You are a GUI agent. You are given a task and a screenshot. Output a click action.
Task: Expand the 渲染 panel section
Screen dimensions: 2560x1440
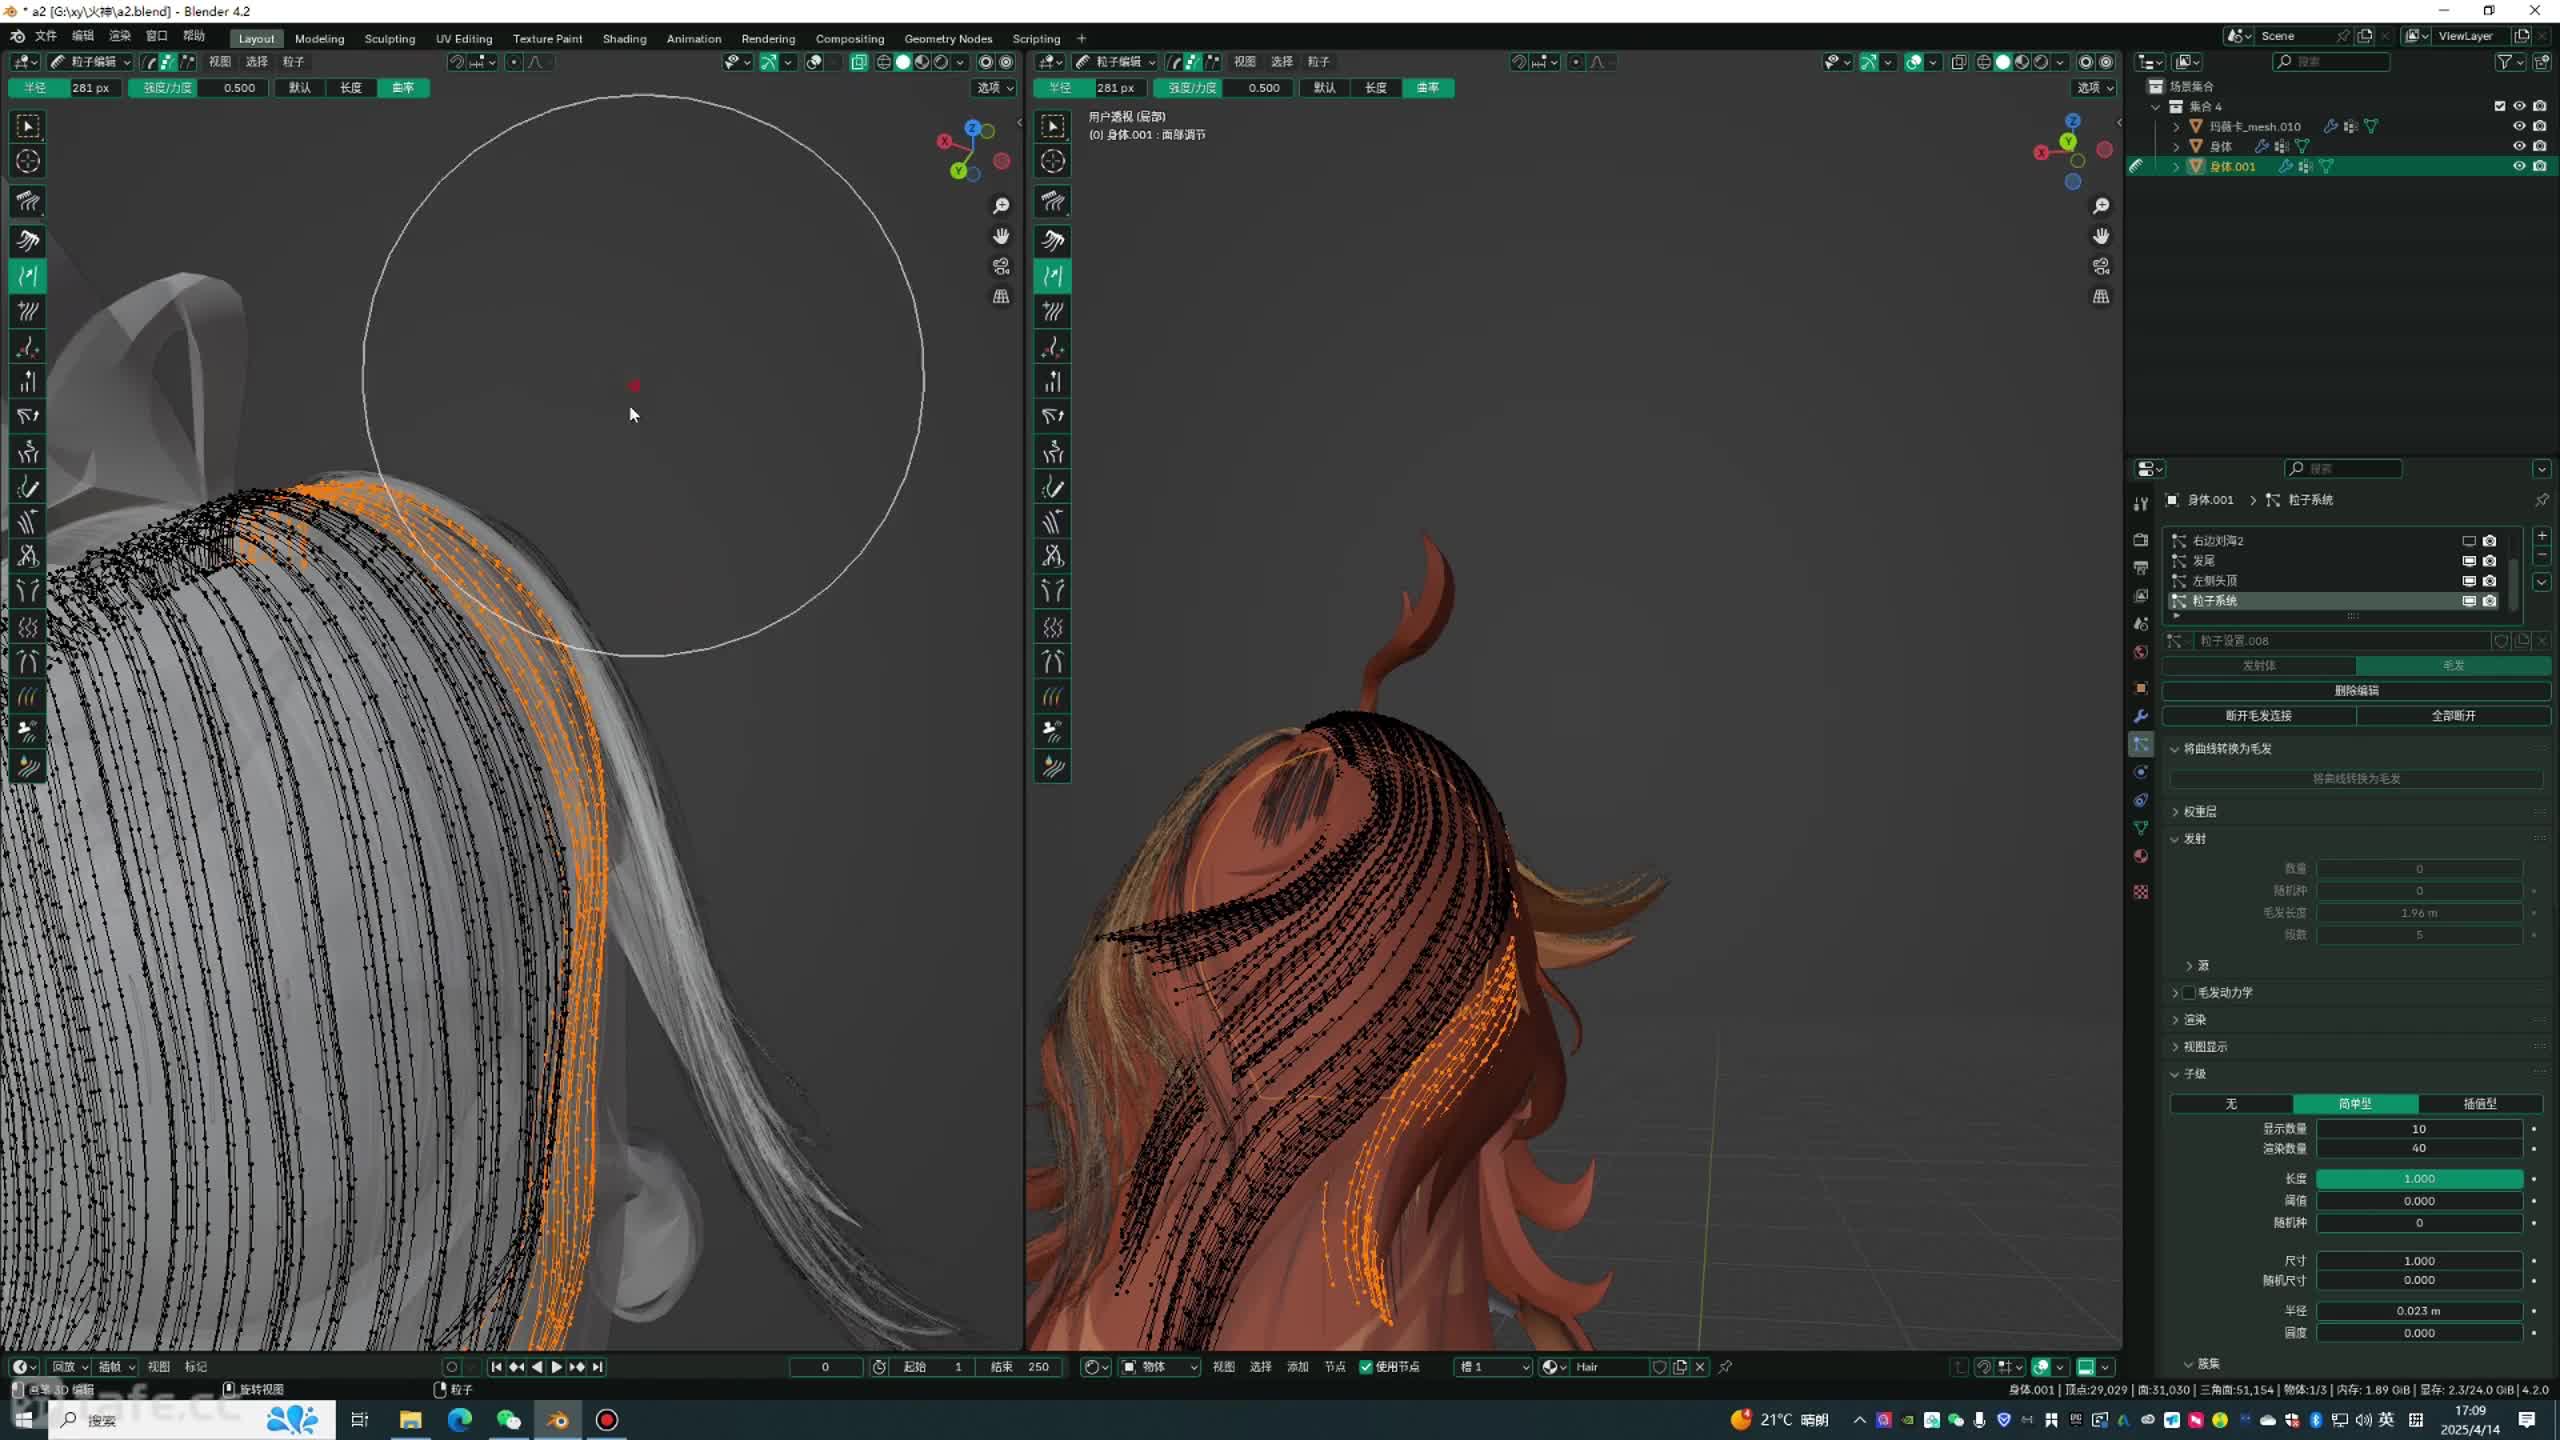(x=2194, y=1019)
